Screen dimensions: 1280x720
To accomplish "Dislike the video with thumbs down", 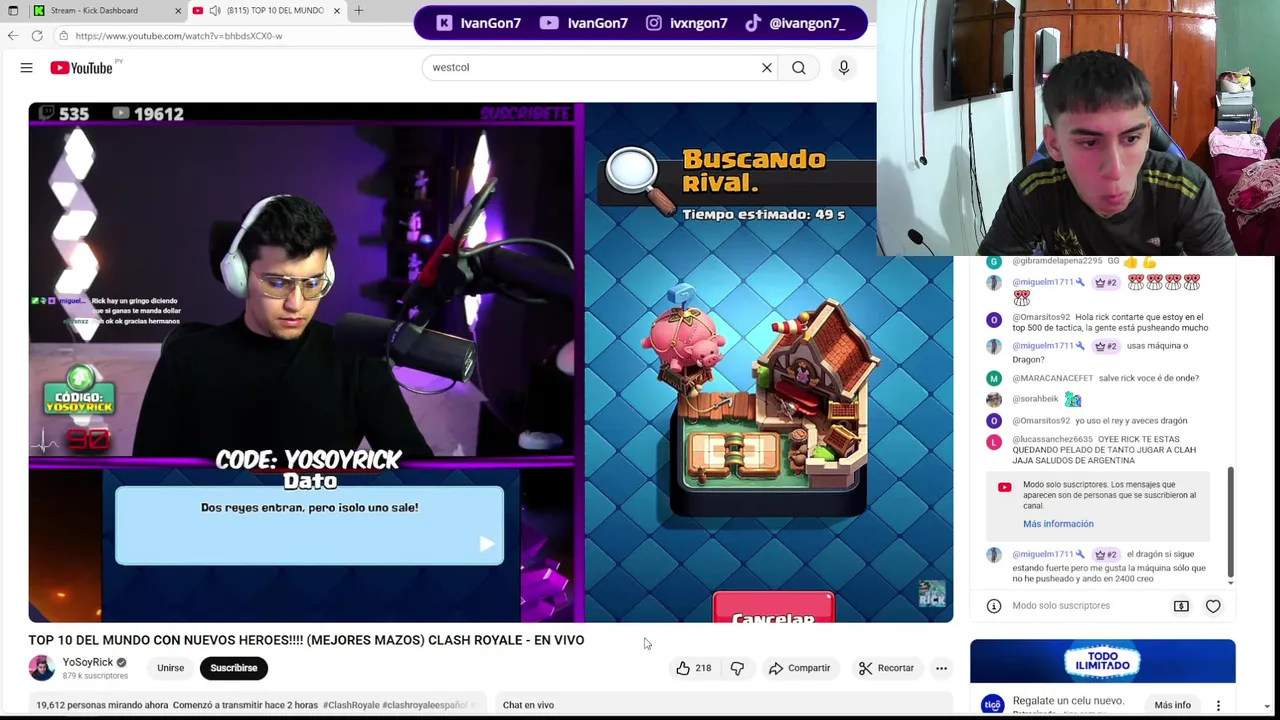I will click(x=737, y=668).
